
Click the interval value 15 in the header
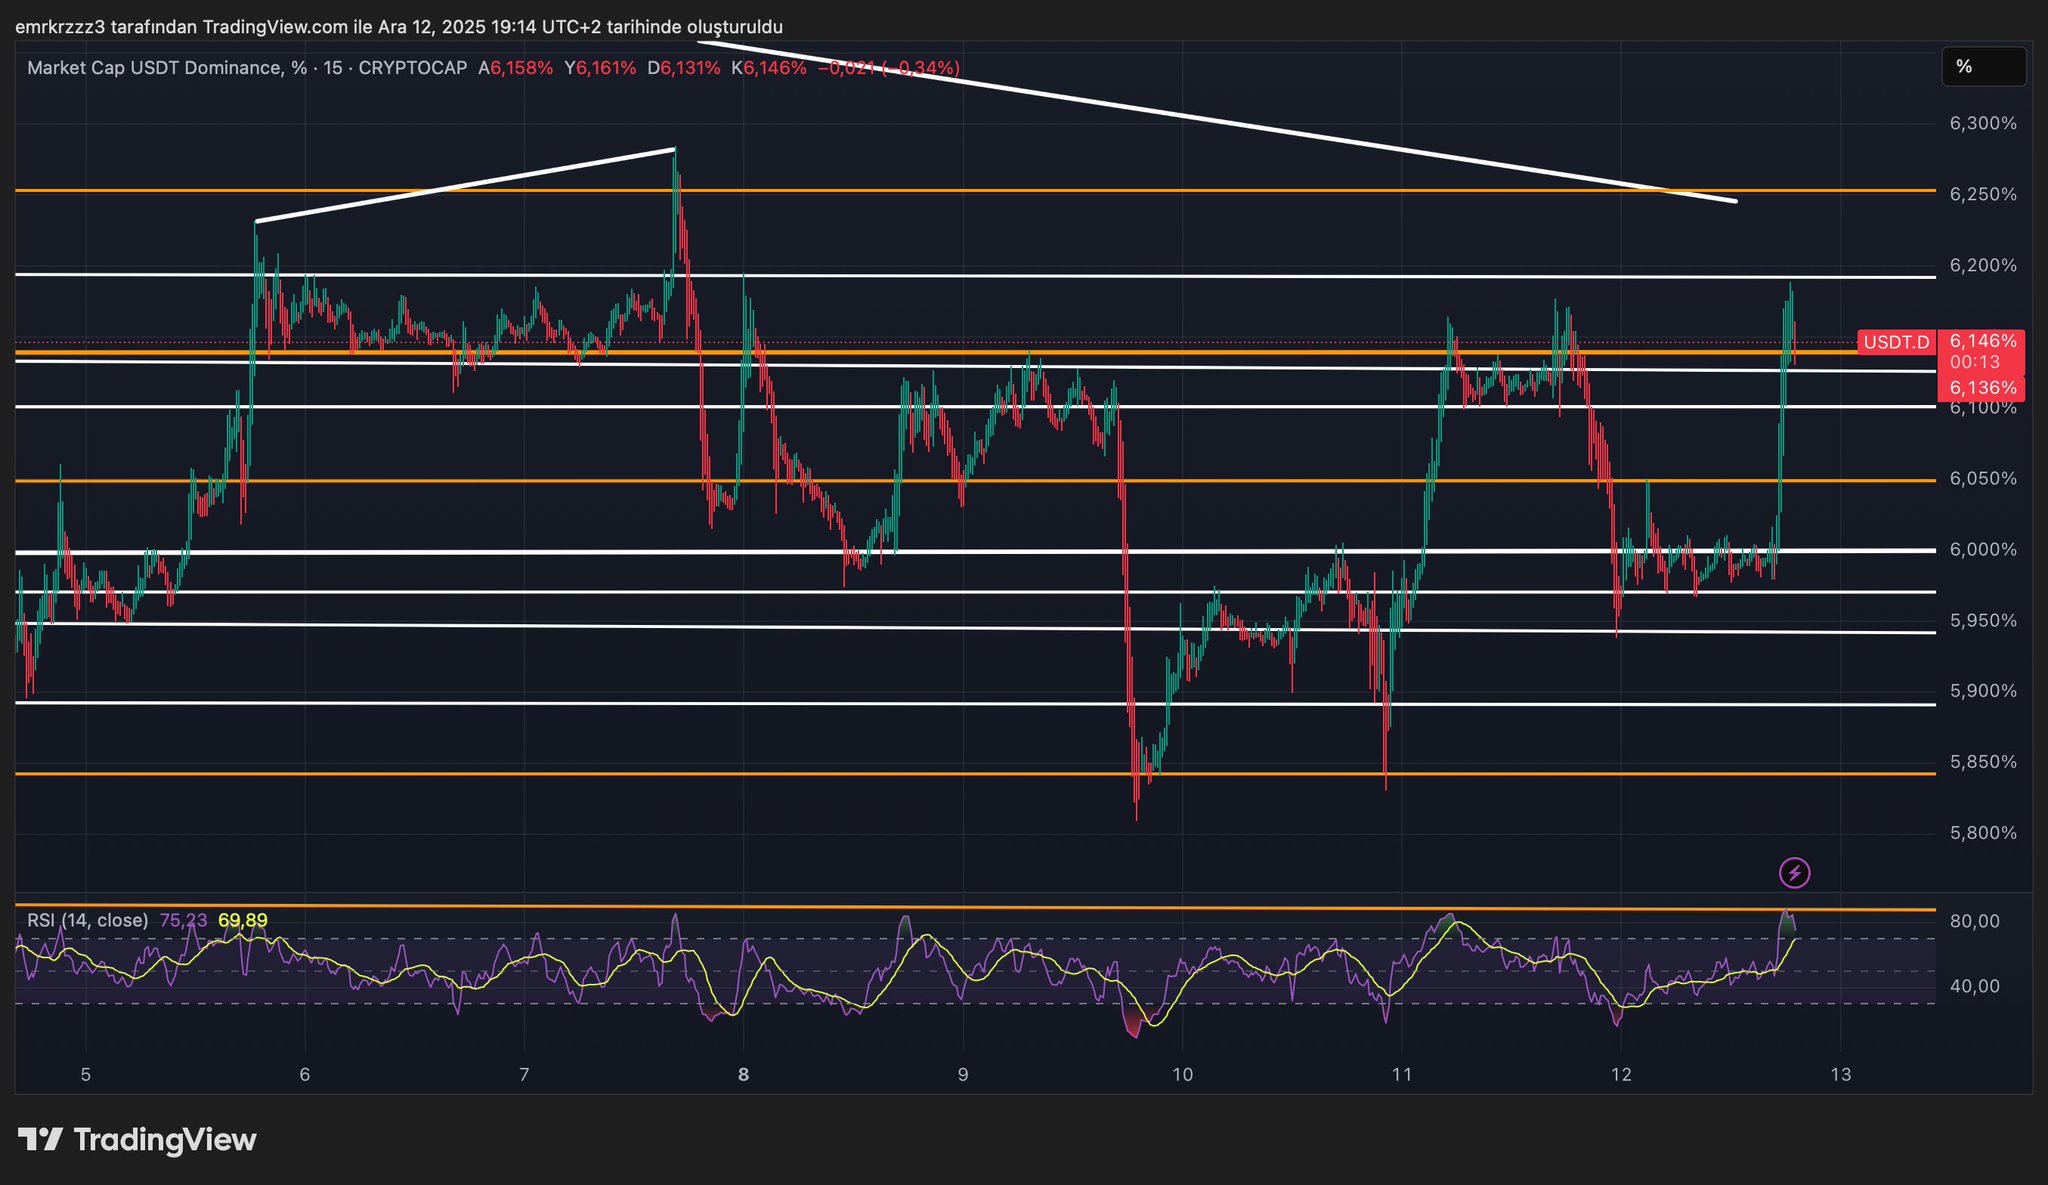coord(332,68)
